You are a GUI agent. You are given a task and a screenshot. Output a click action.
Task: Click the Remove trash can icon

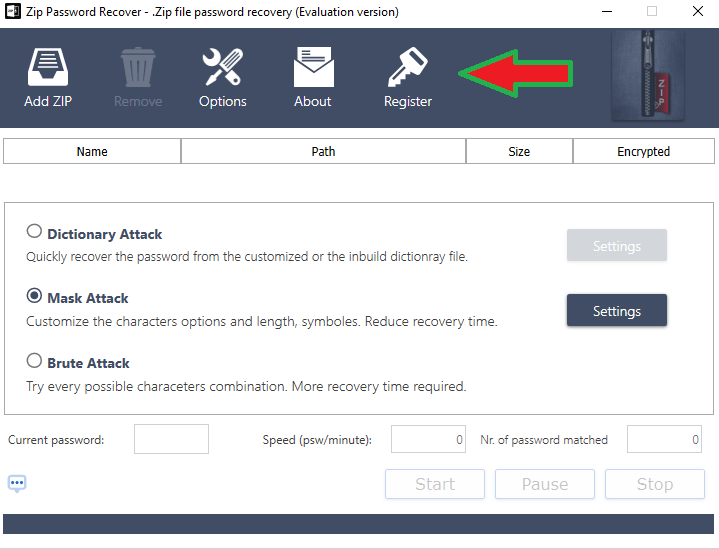(138, 67)
